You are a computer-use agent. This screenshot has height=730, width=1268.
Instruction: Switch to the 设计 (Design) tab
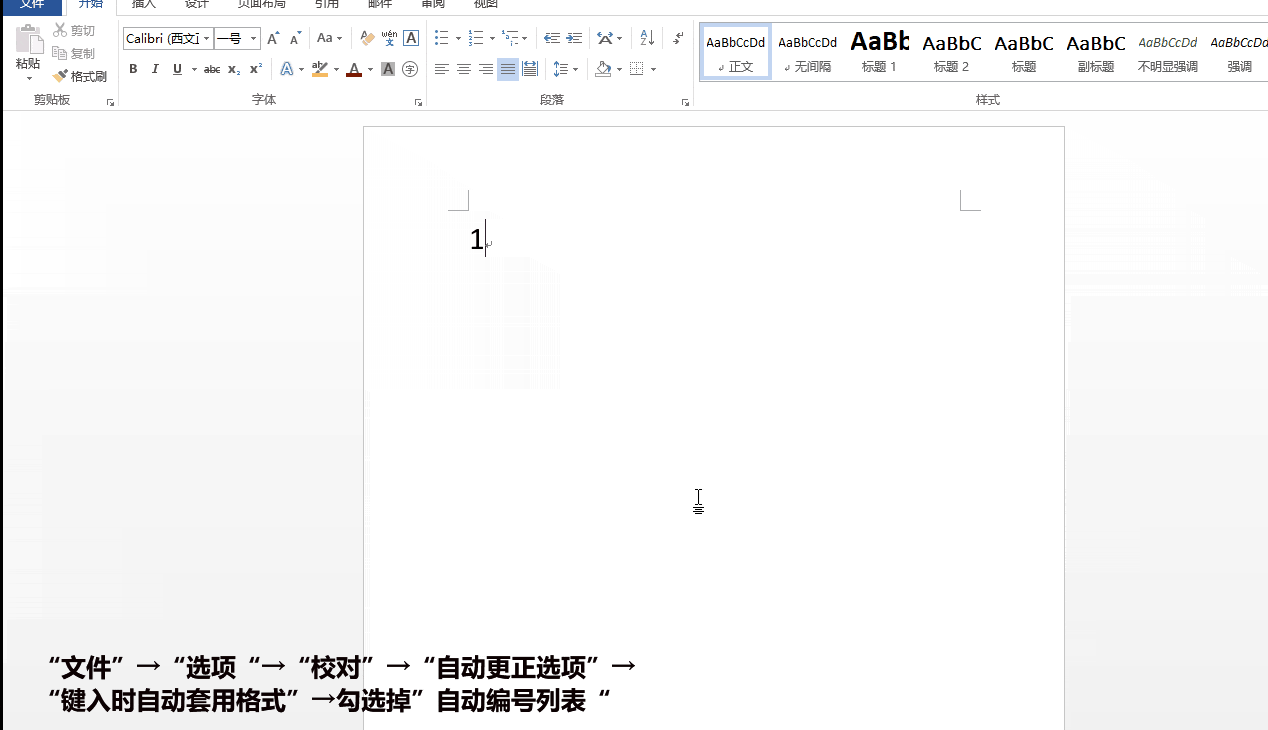197,5
